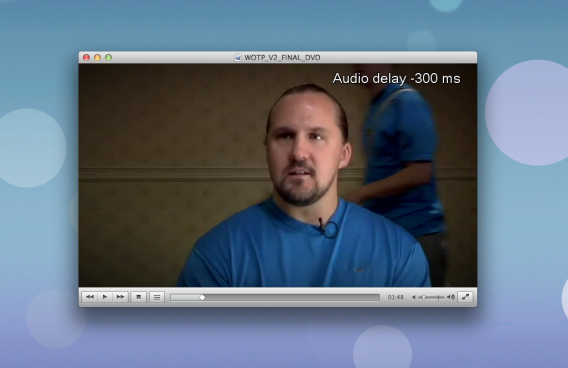568x368 pixels.
Task: Jump to the middle of the seek bar
Action: (275, 297)
